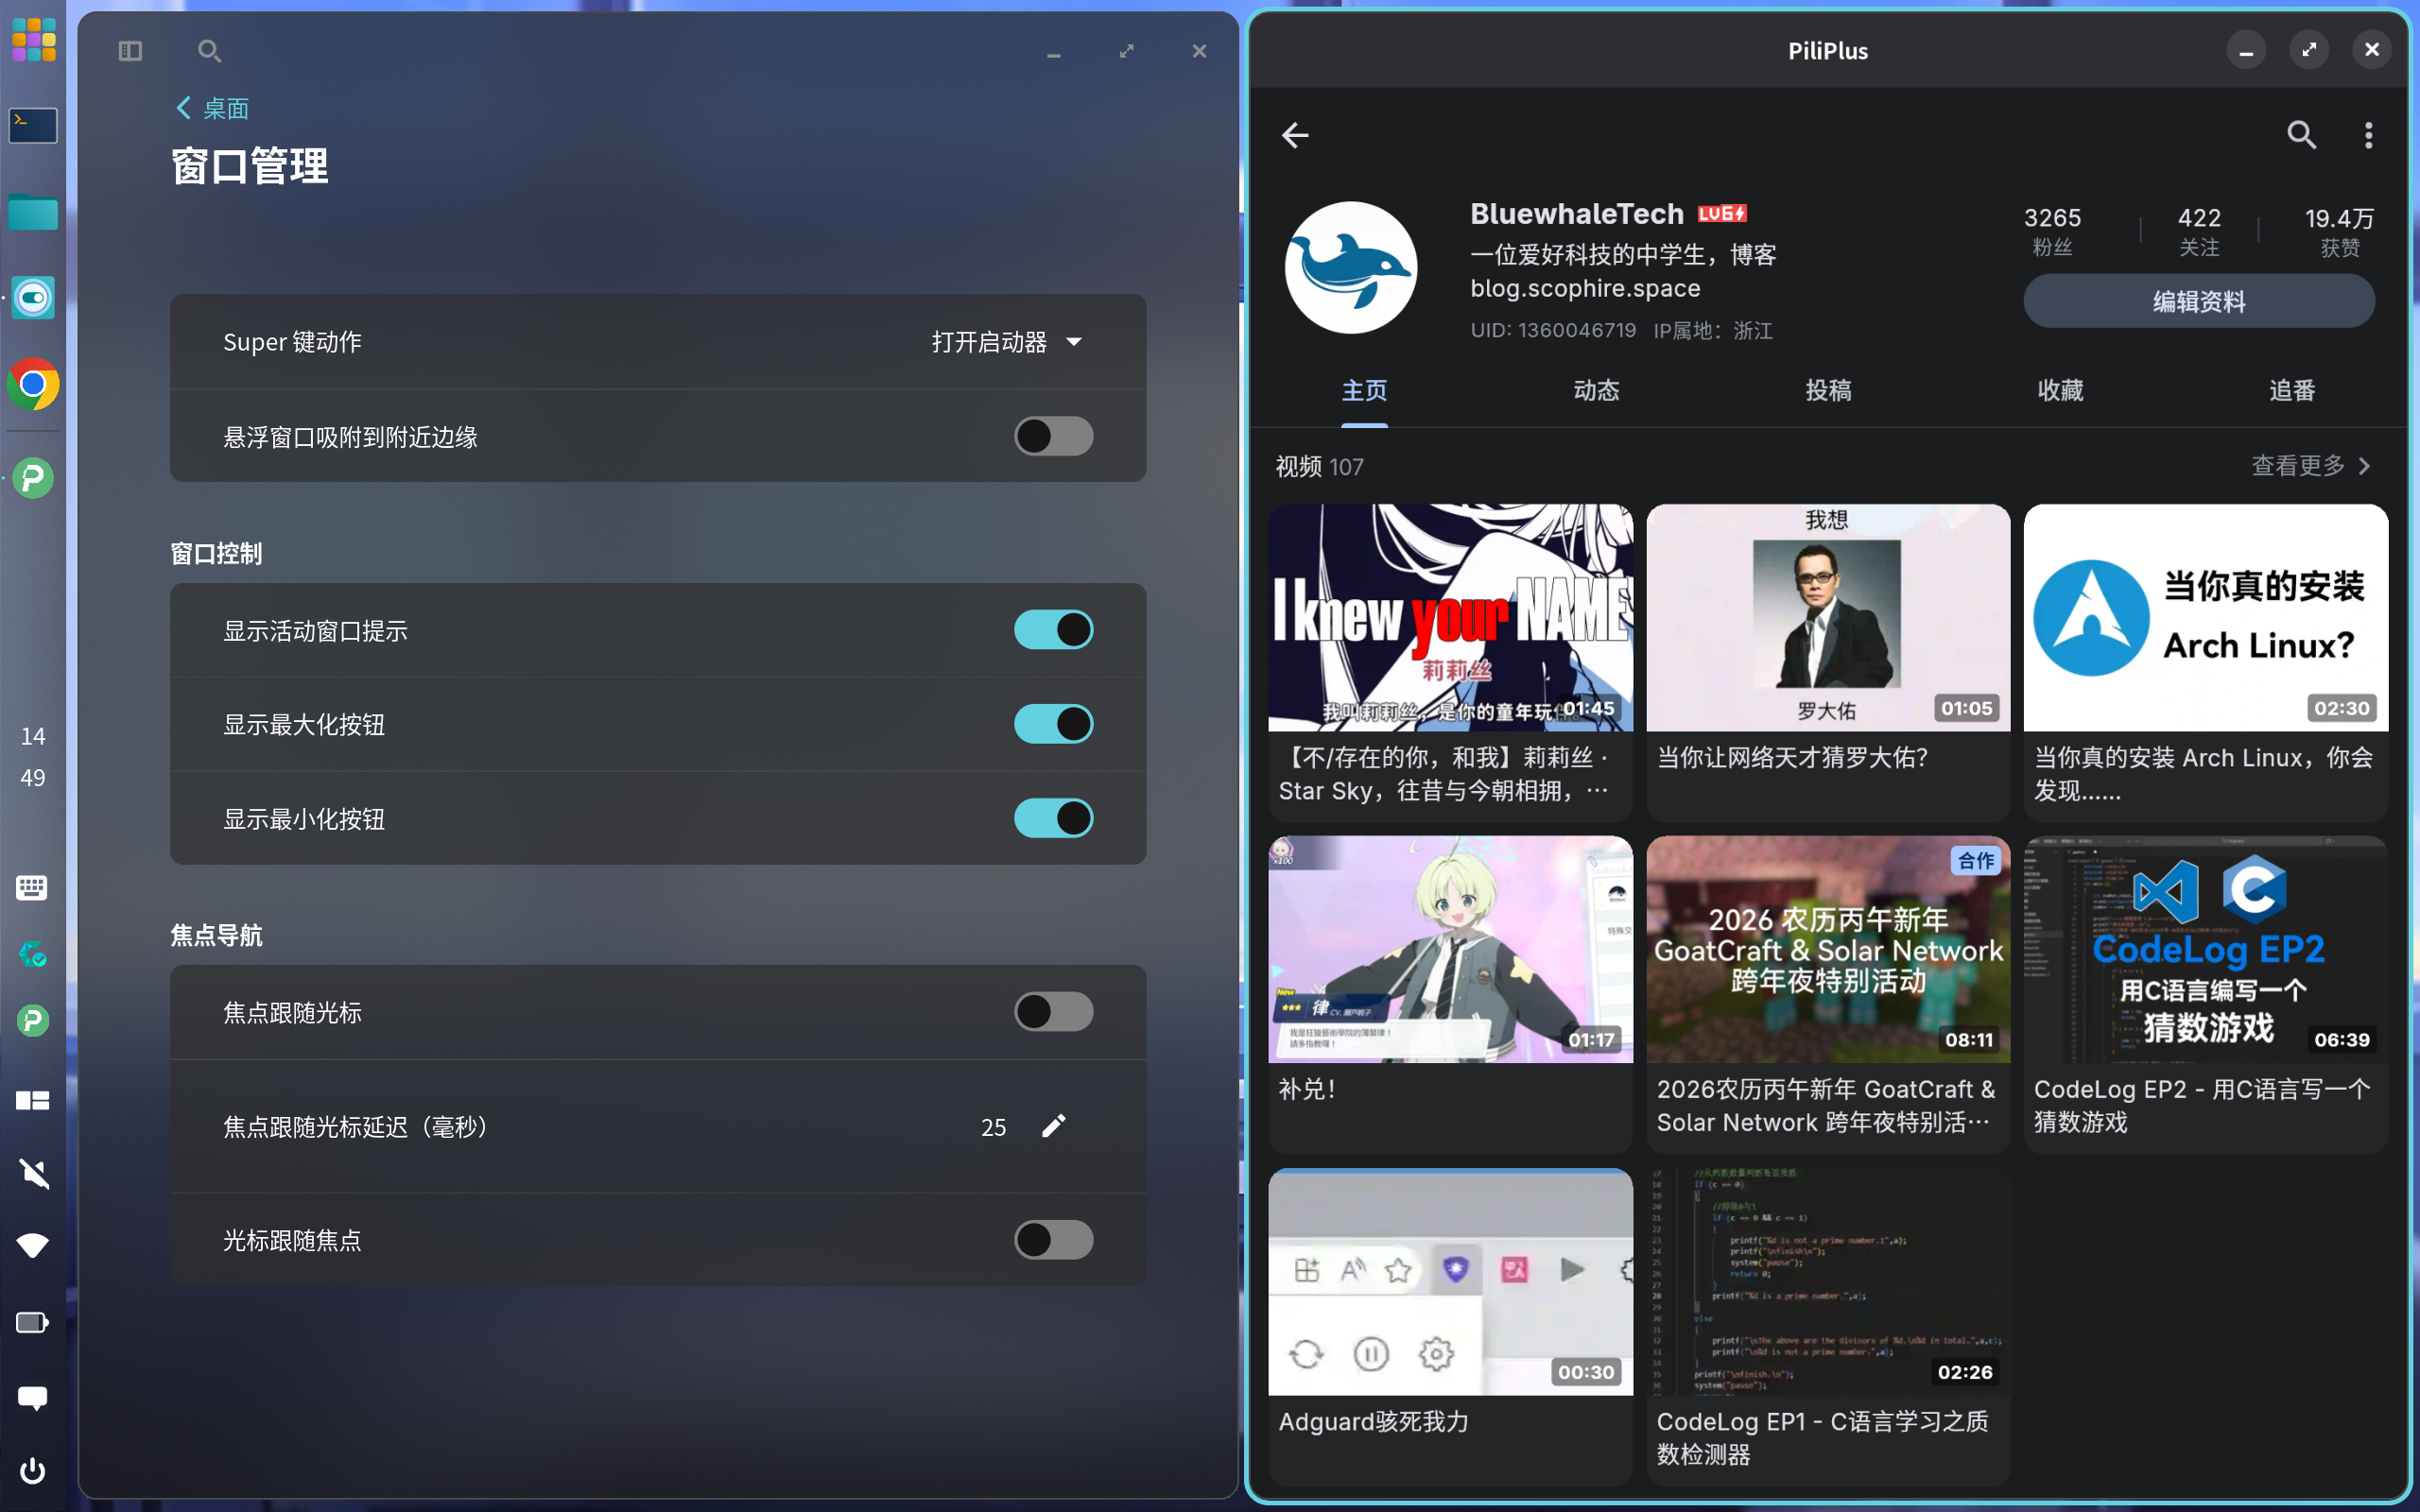Edit the focus-follow delay with the pencil icon
Image resolution: width=2420 pixels, height=1512 pixels.
[x=1054, y=1126]
